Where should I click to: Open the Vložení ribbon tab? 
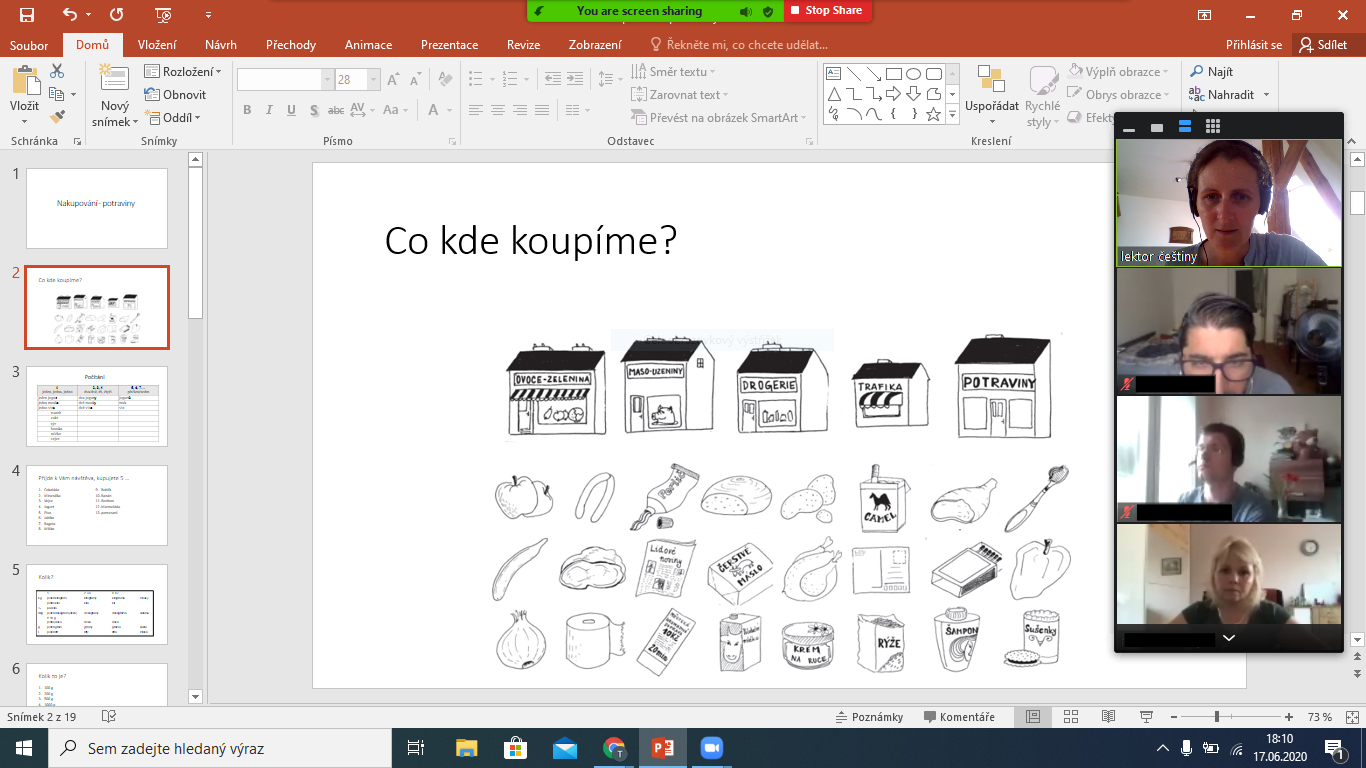[157, 45]
